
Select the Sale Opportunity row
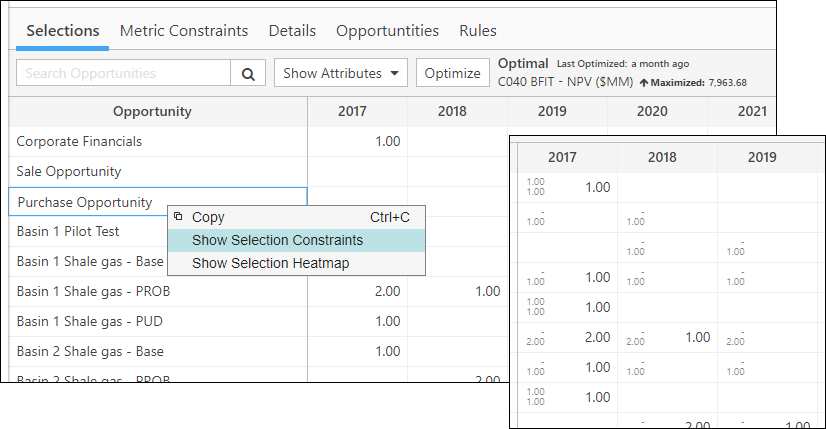[69, 171]
